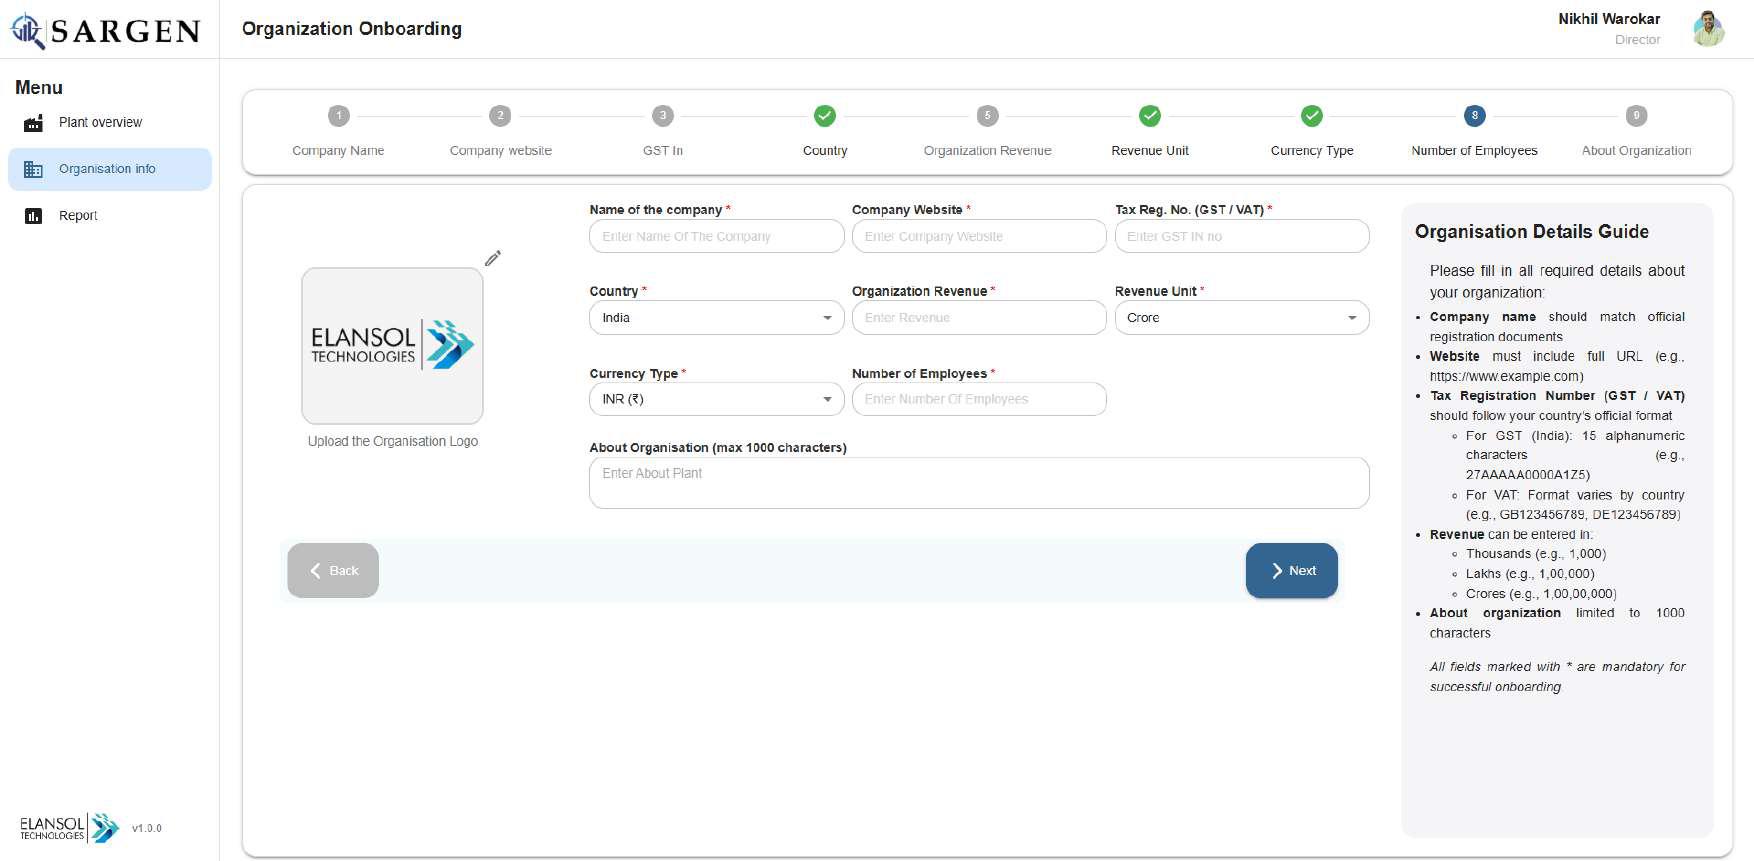Click the Report chart icon
The width and height of the screenshot is (1754, 861).
[x=33, y=216]
